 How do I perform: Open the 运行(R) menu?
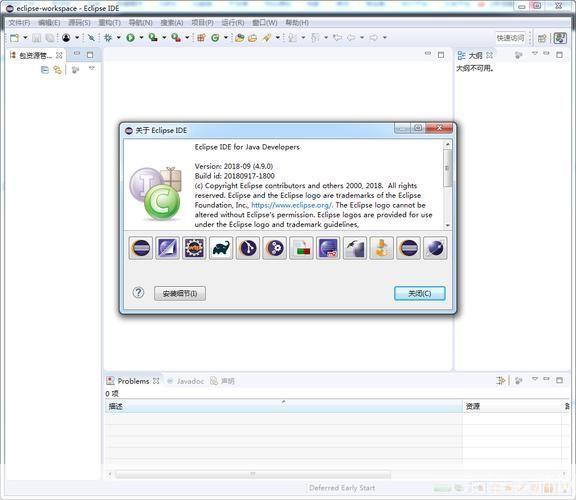point(233,23)
